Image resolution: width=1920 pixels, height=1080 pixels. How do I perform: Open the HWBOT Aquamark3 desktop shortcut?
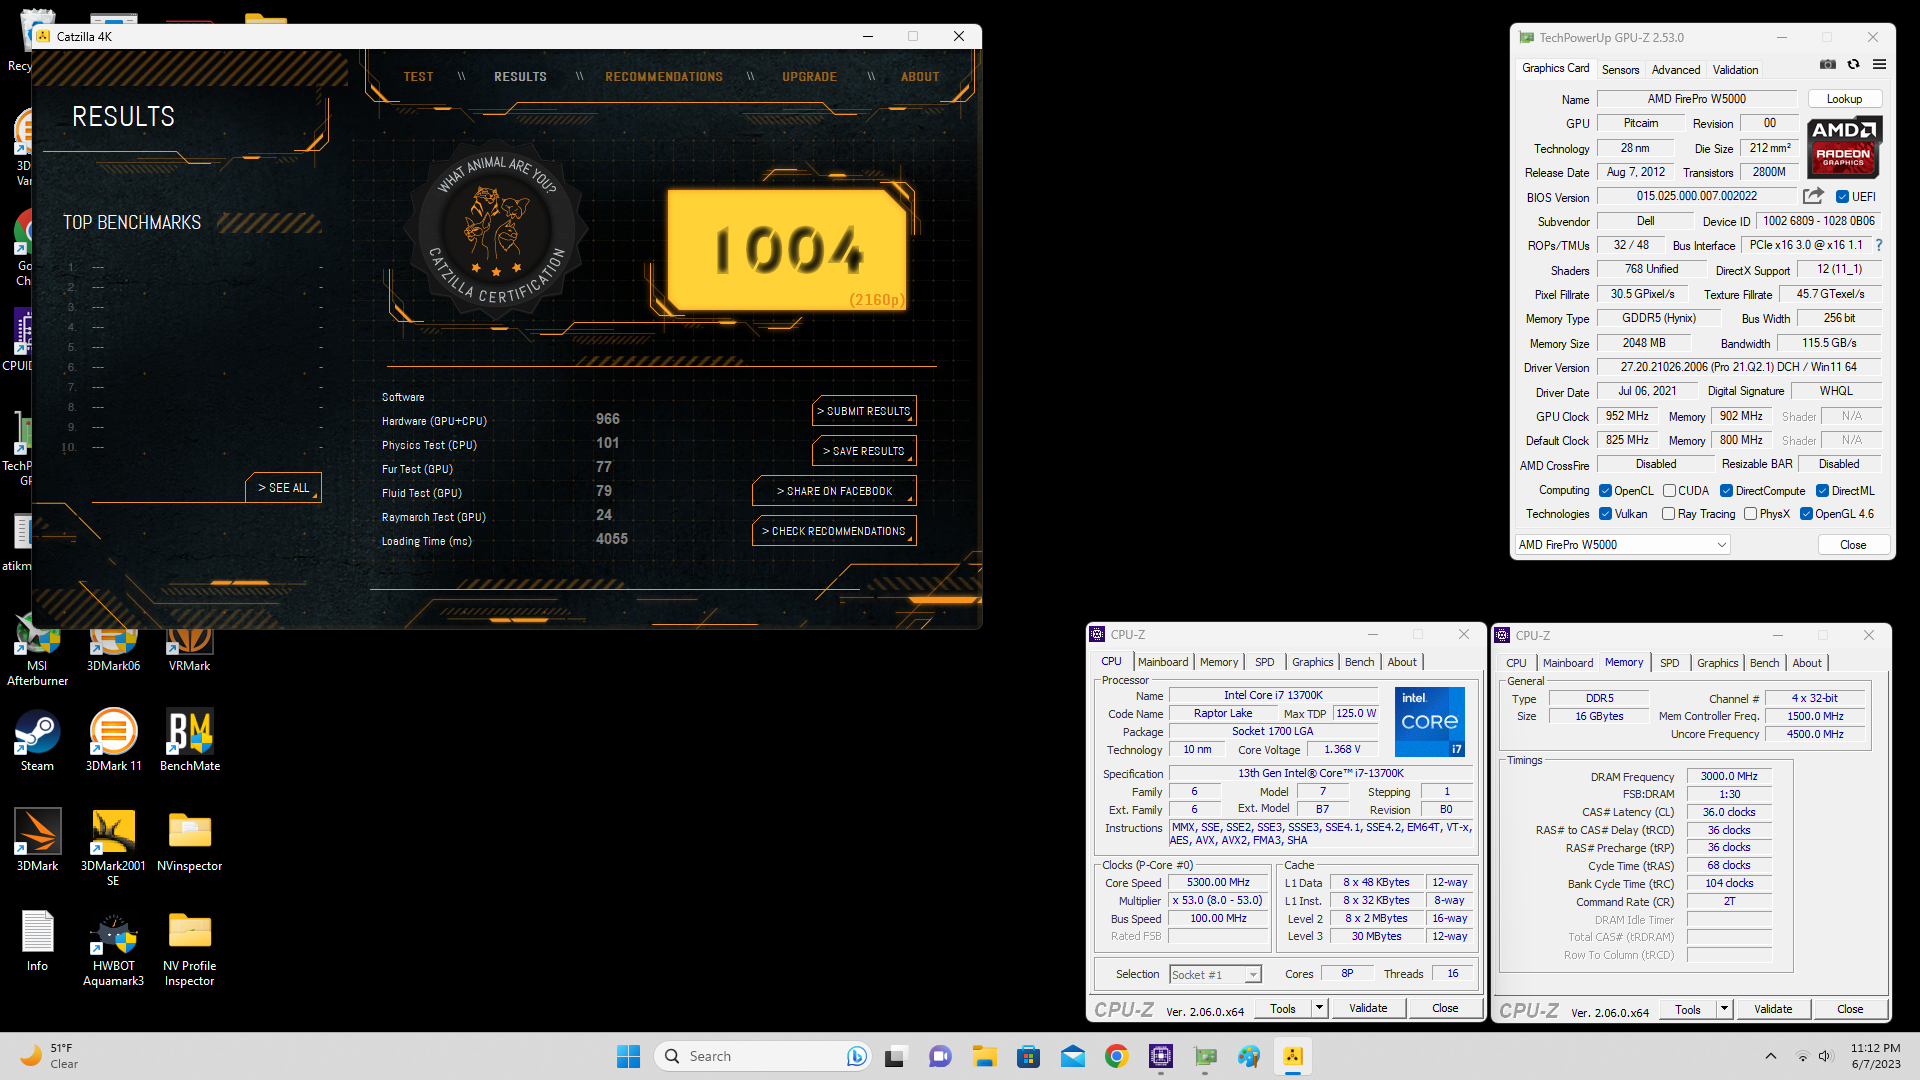[x=113, y=948]
